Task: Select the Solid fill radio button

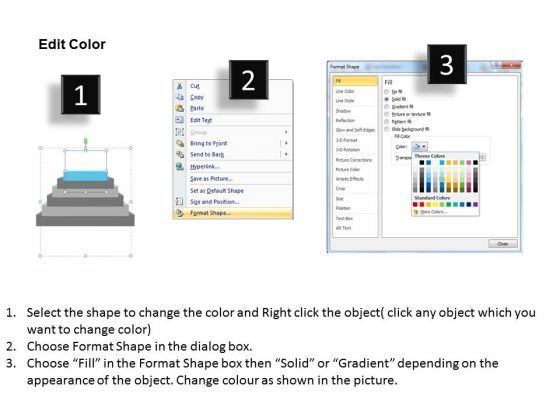Action: (386, 99)
